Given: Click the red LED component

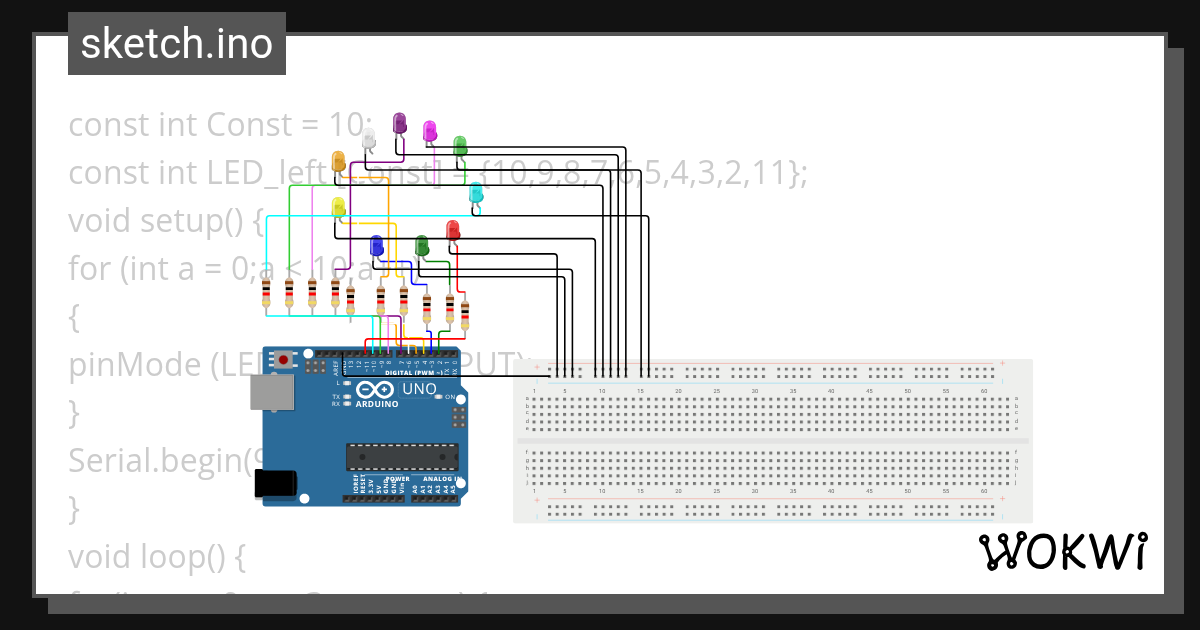Looking at the screenshot, I should coord(452,231).
